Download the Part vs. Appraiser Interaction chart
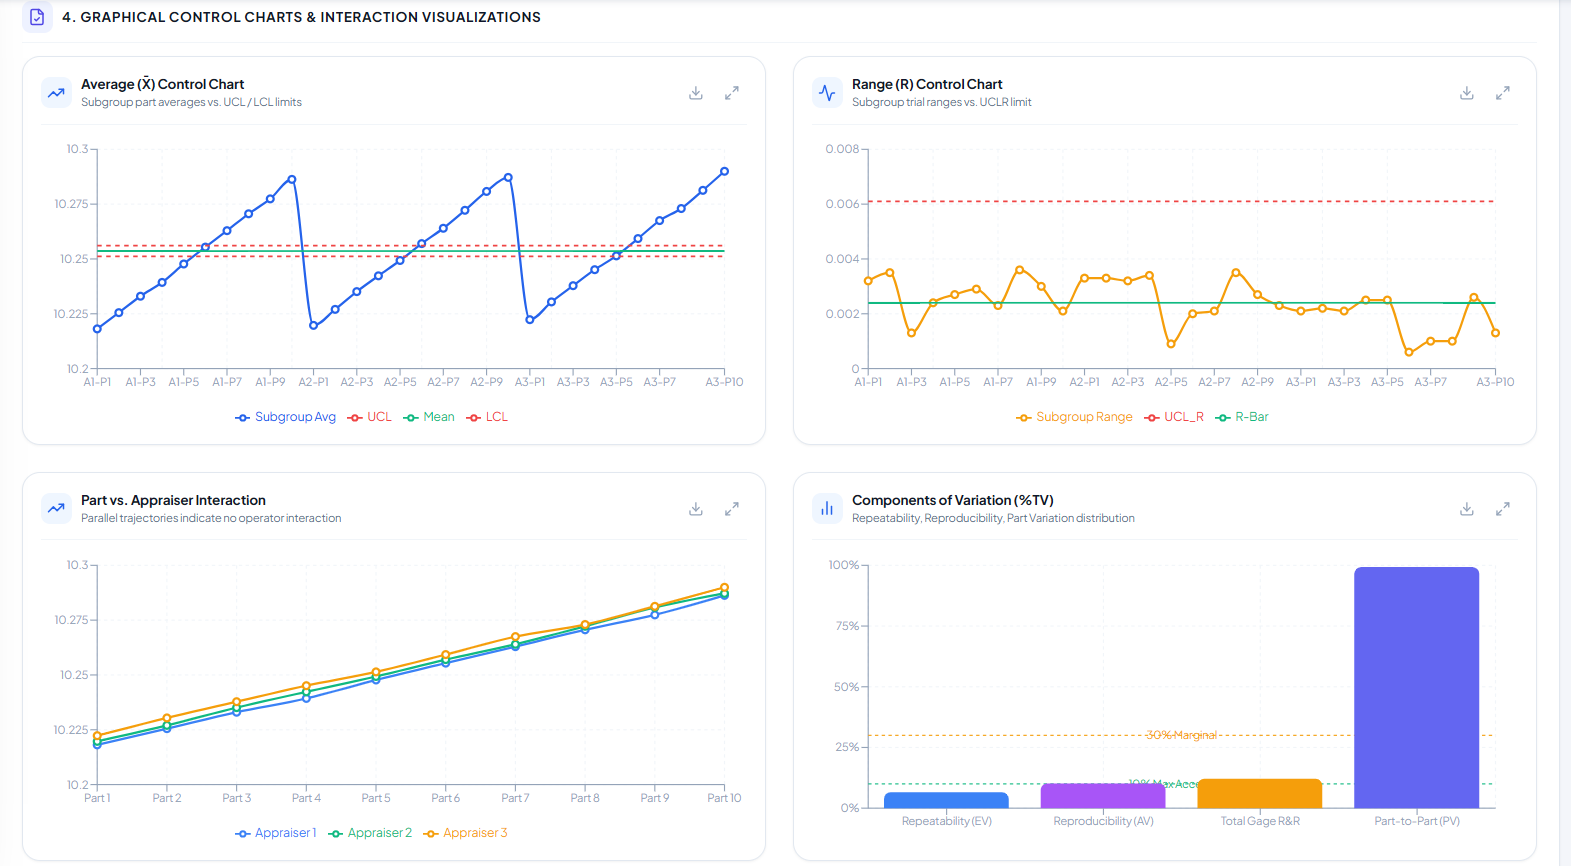 [x=696, y=509]
